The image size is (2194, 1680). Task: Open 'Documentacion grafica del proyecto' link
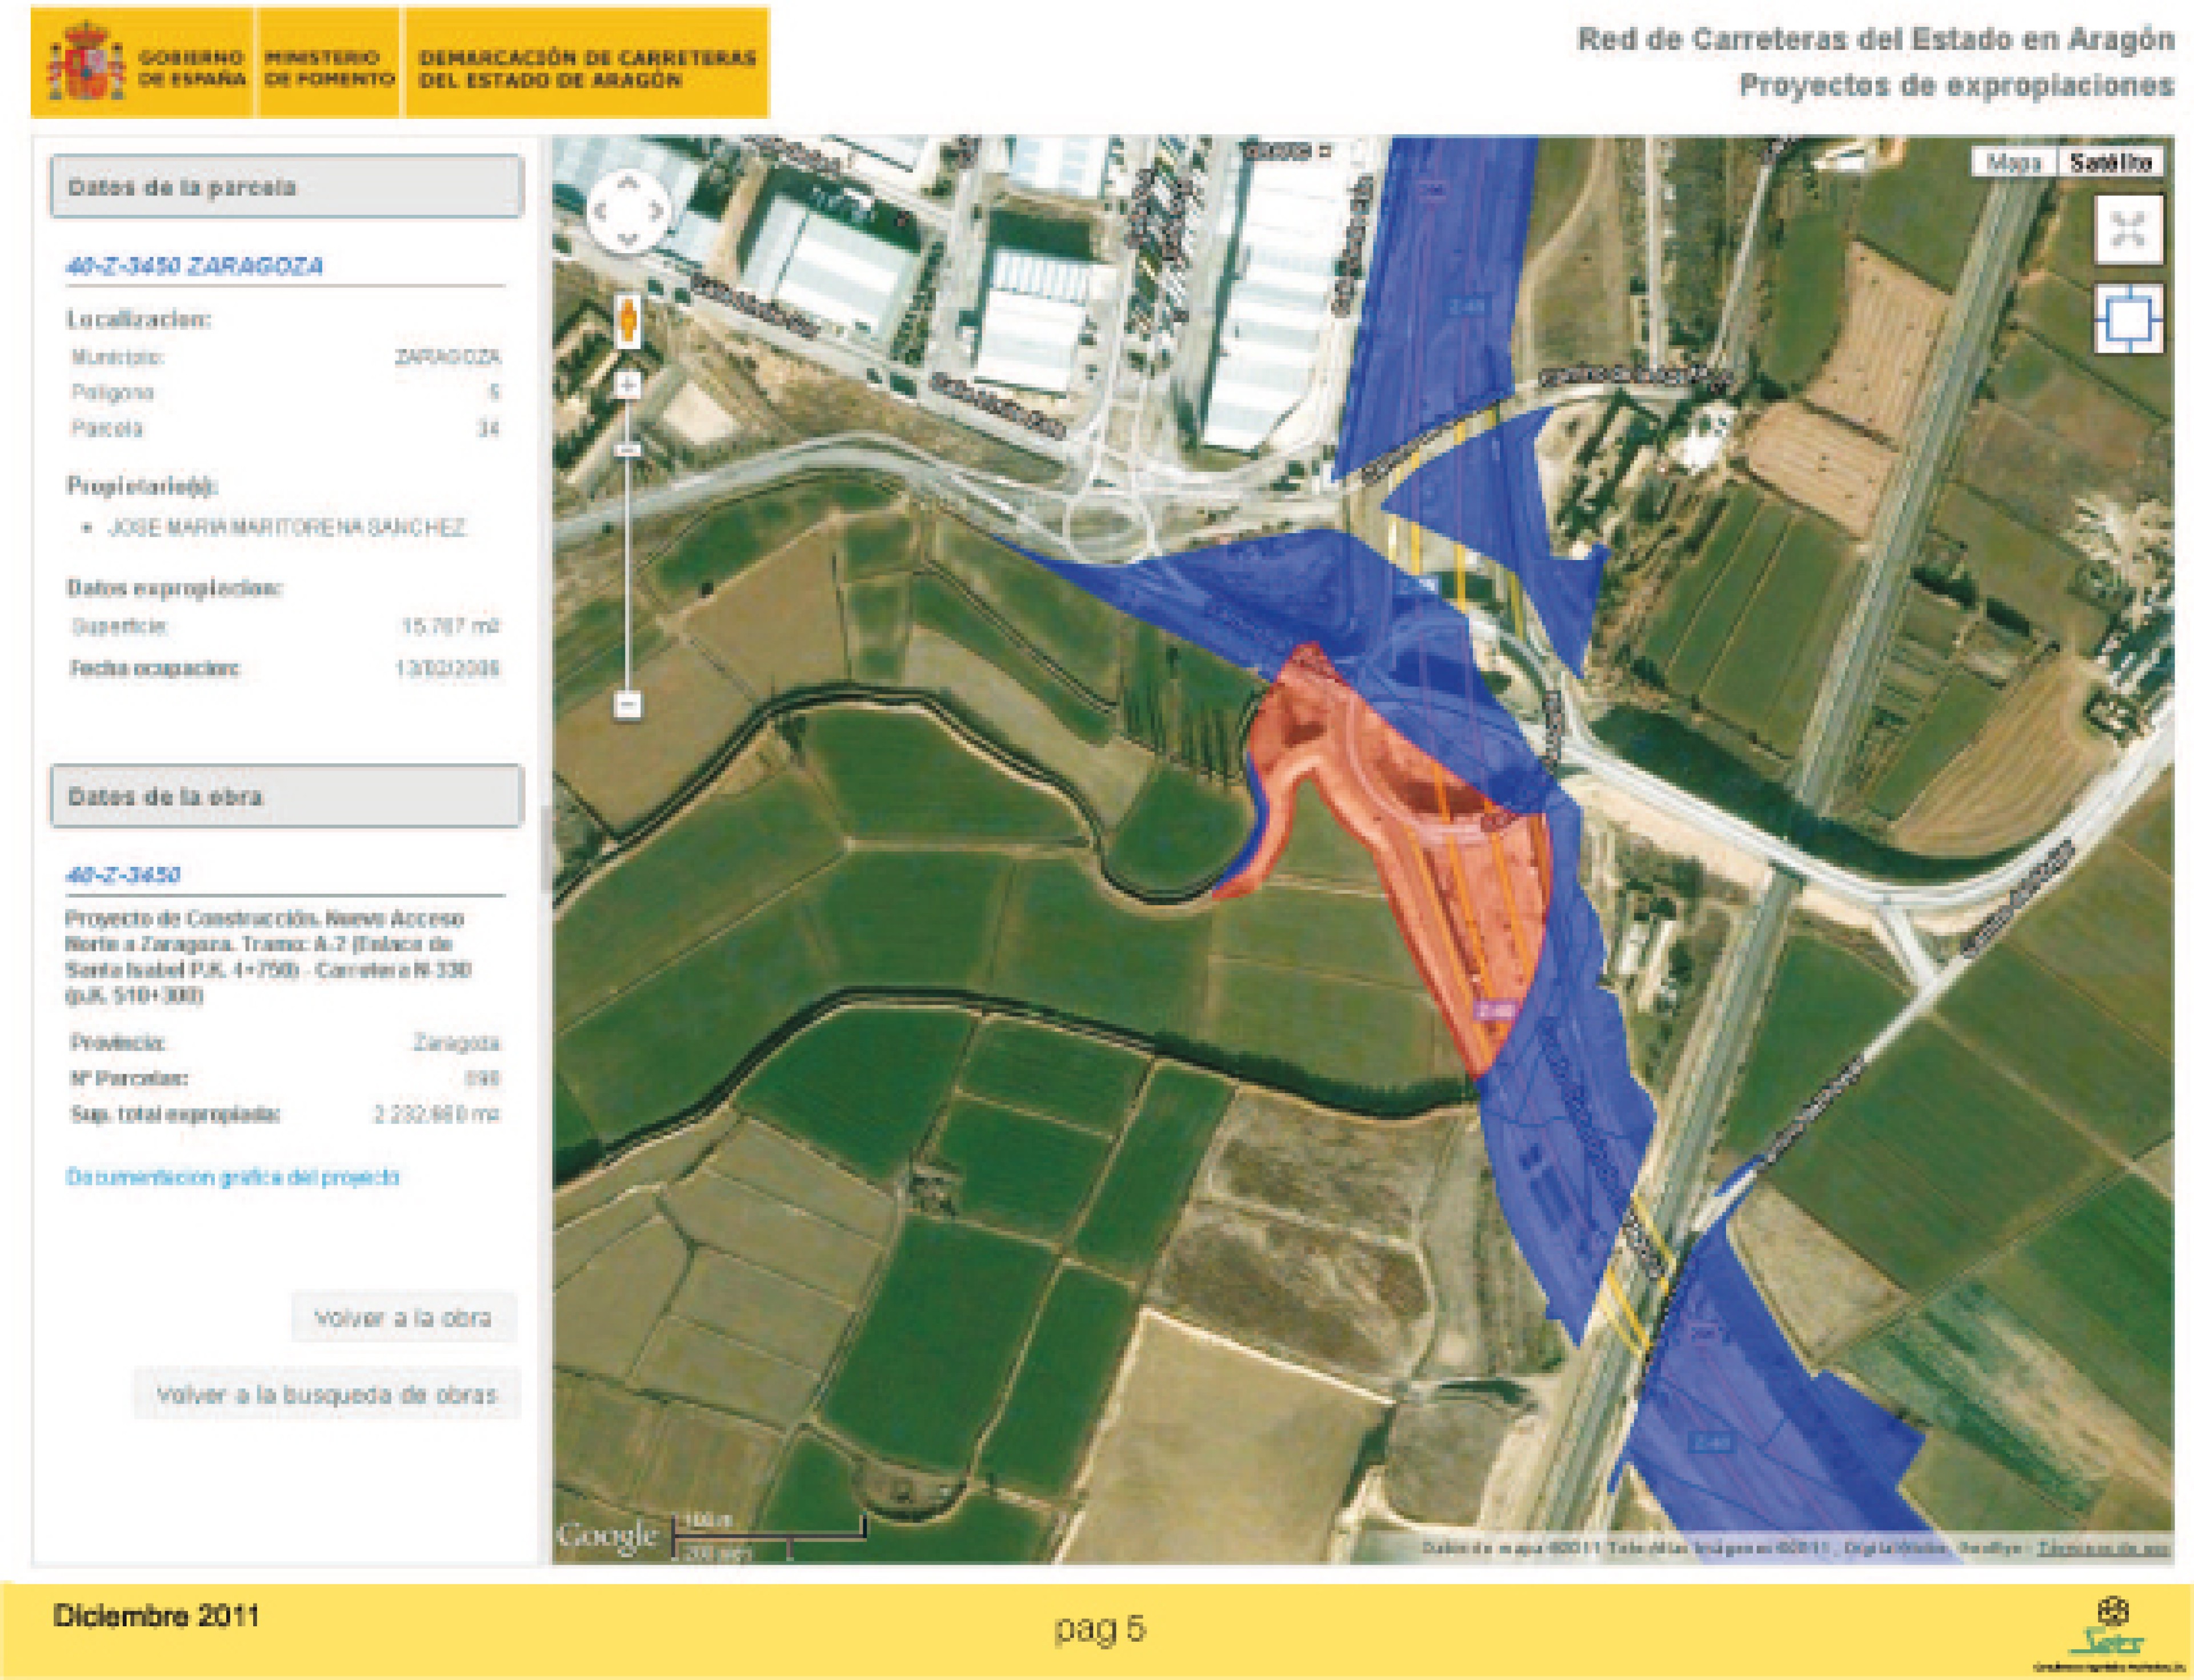[232, 1177]
